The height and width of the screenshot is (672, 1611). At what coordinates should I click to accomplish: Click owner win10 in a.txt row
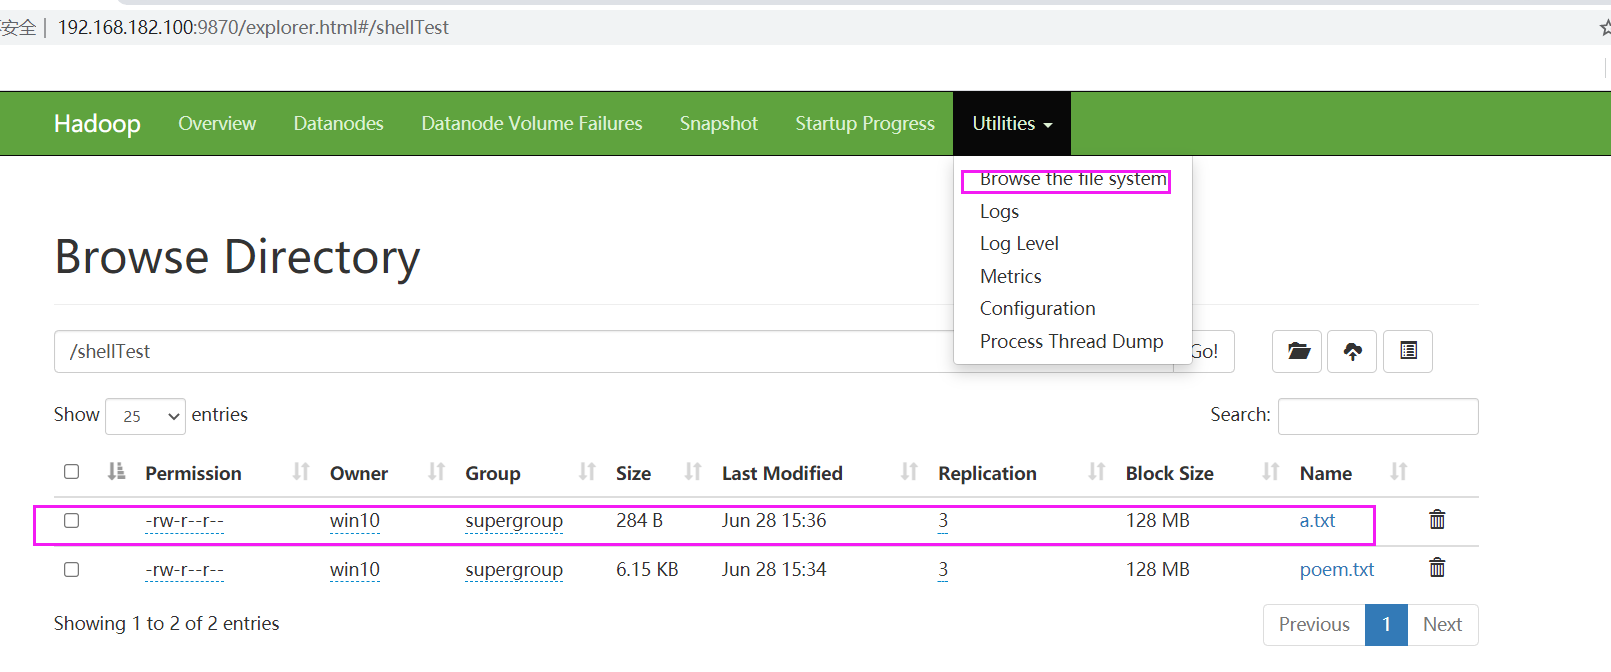click(x=355, y=521)
